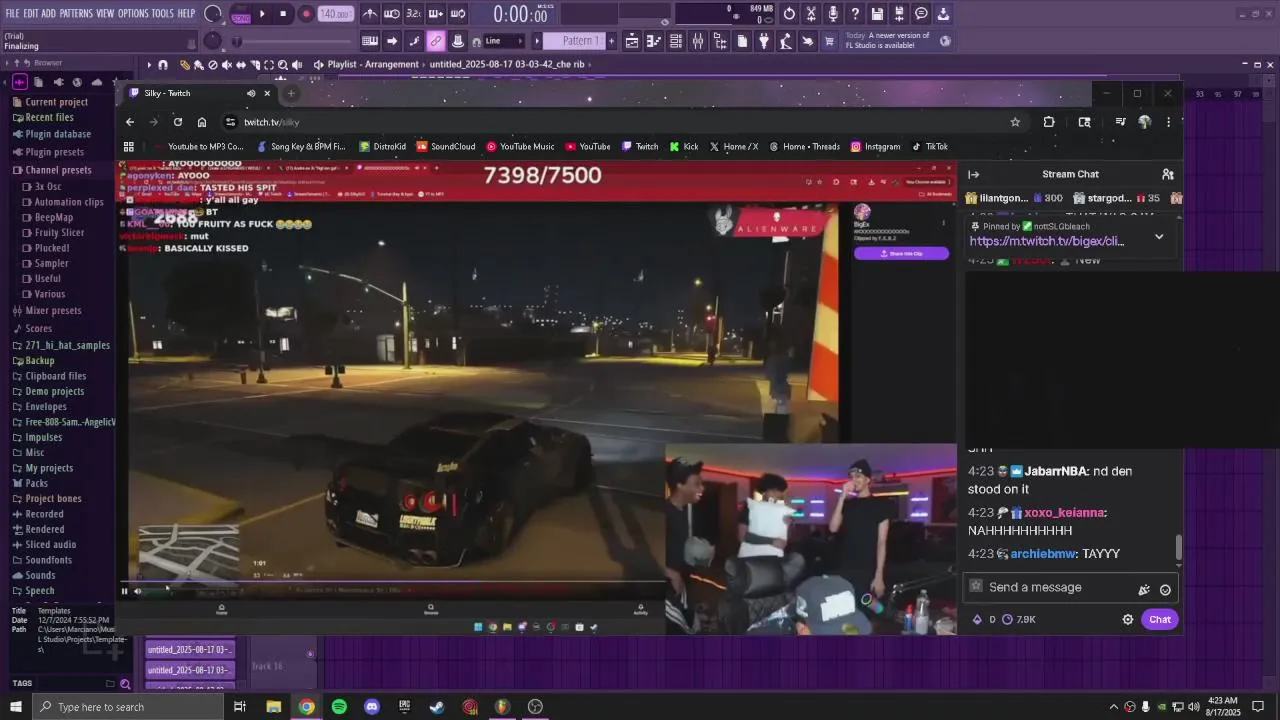Viewport: 1280px width, 720px height.
Task: Click FL Studio undo history icon
Action: point(789,14)
